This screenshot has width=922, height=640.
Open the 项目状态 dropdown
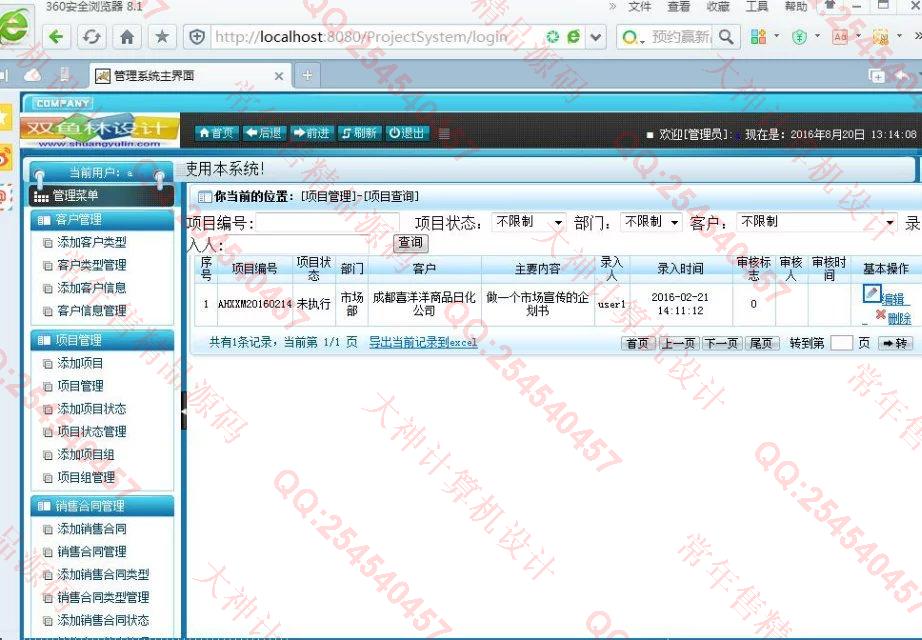click(x=529, y=222)
